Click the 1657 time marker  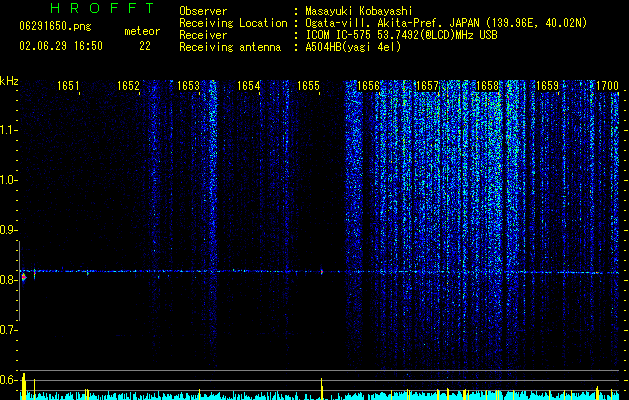pyautogui.click(x=428, y=86)
